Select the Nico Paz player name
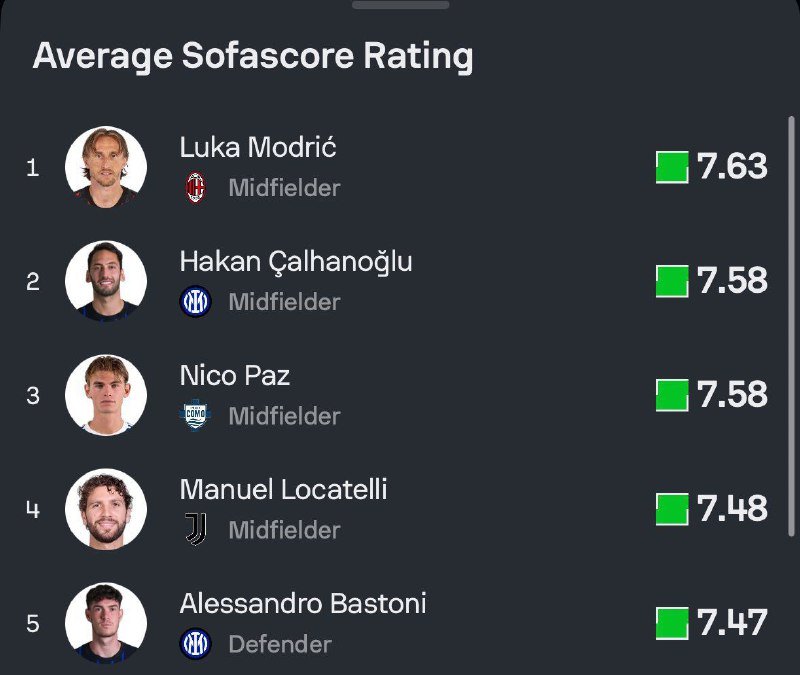The width and height of the screenshot is (800, 675). (235, 376)
